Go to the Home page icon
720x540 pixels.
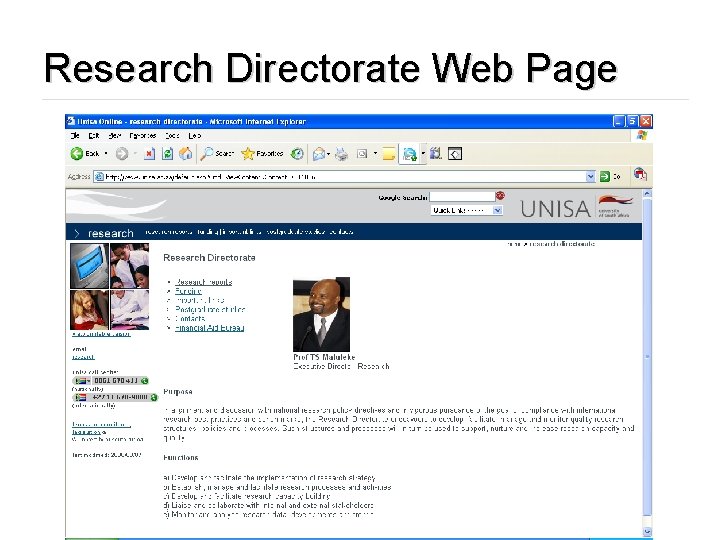186,153
